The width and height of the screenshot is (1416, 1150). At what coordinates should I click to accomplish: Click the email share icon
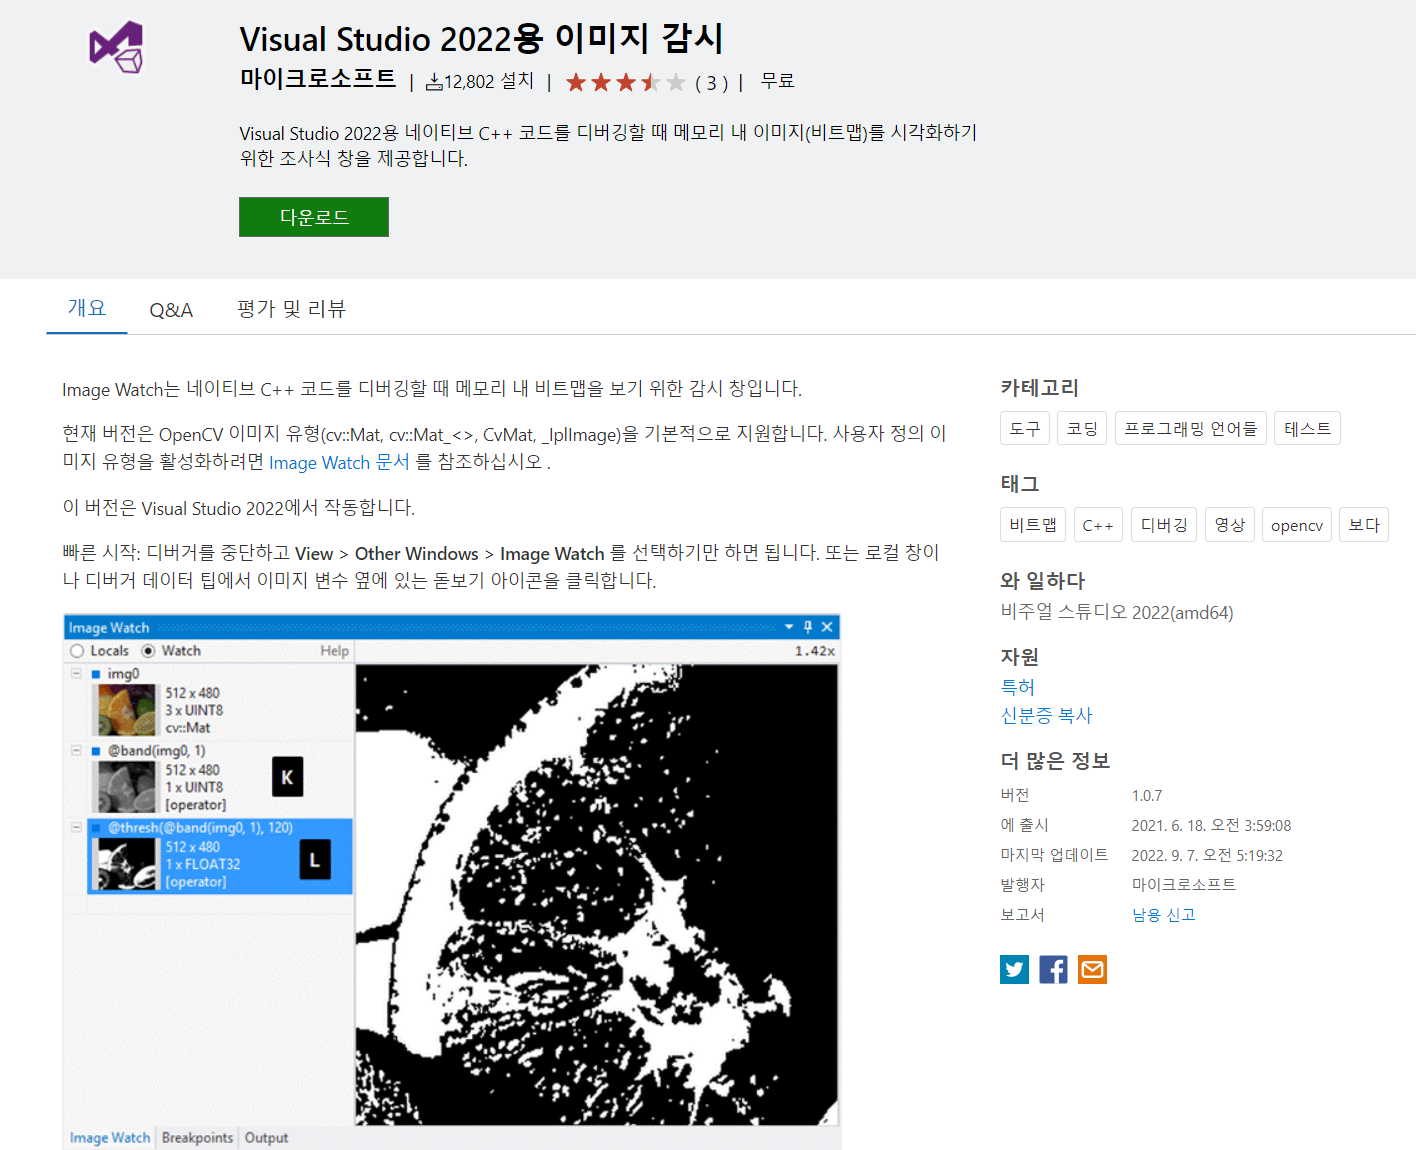(1092, 969)
